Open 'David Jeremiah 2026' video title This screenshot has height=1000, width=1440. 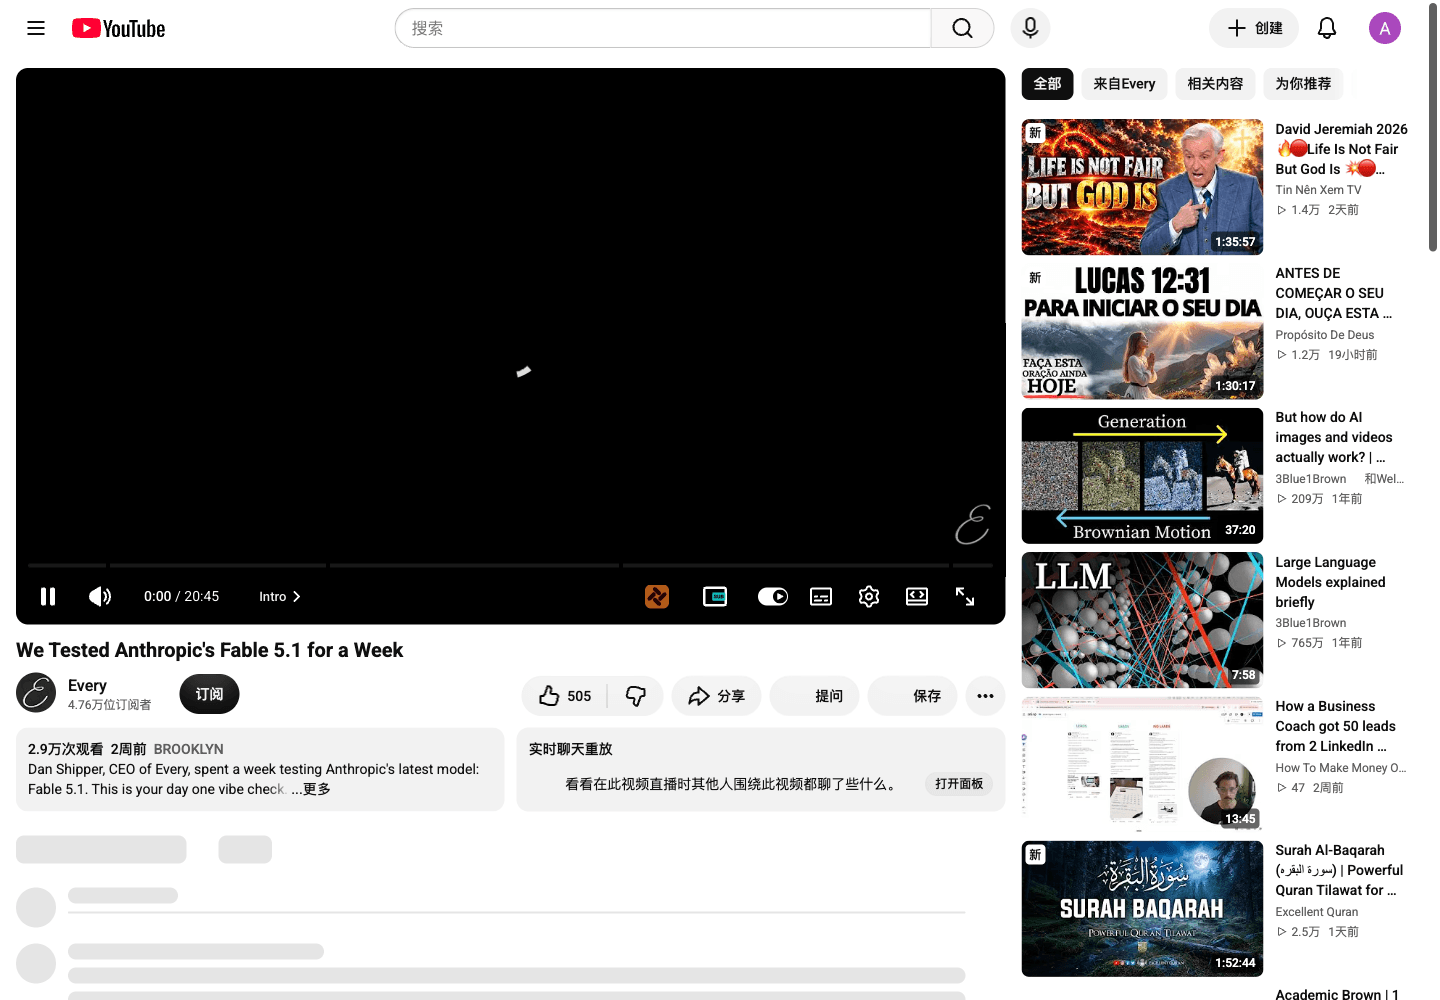(x=1341, y=149)
